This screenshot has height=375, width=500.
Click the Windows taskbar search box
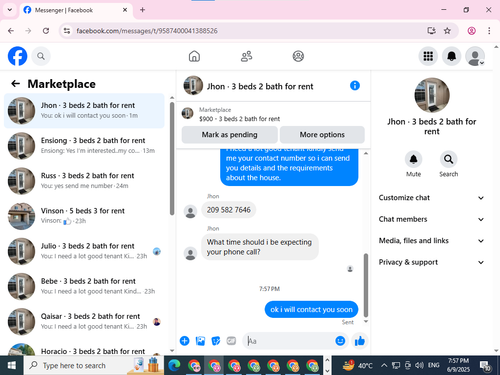(94, 366)
